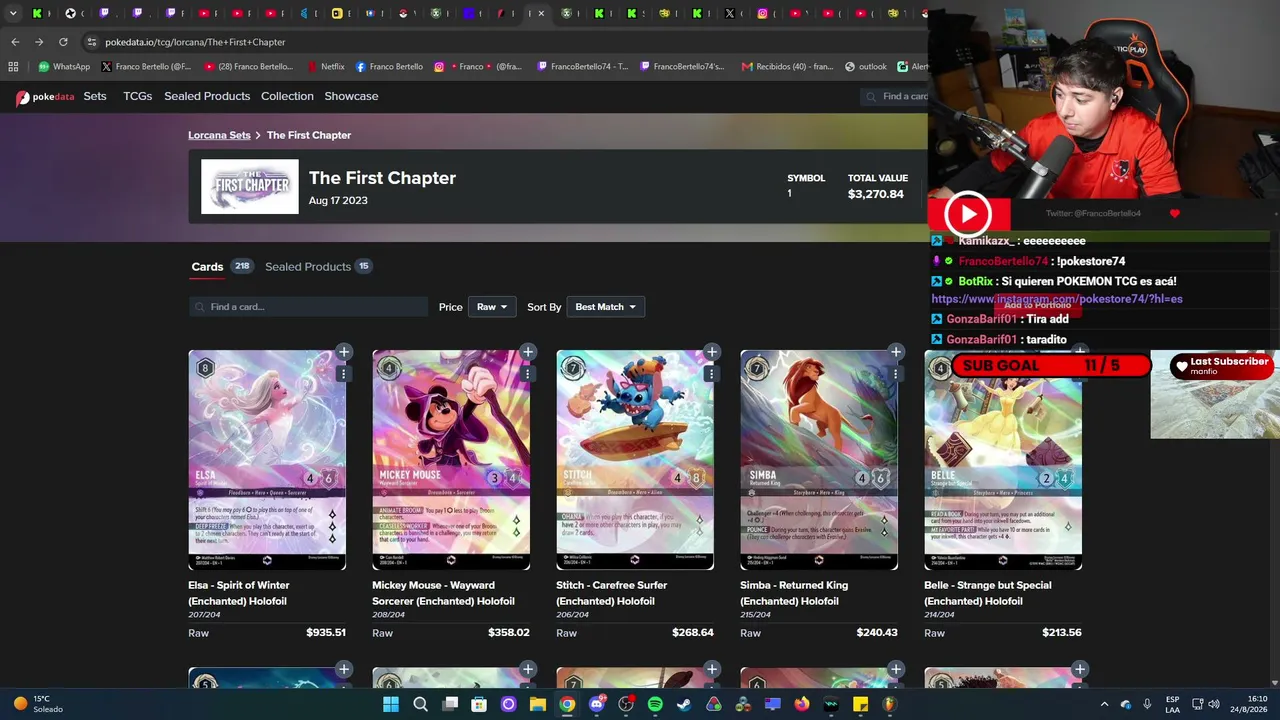
Task: Open the TCGs menu
Action: [137, 96]
